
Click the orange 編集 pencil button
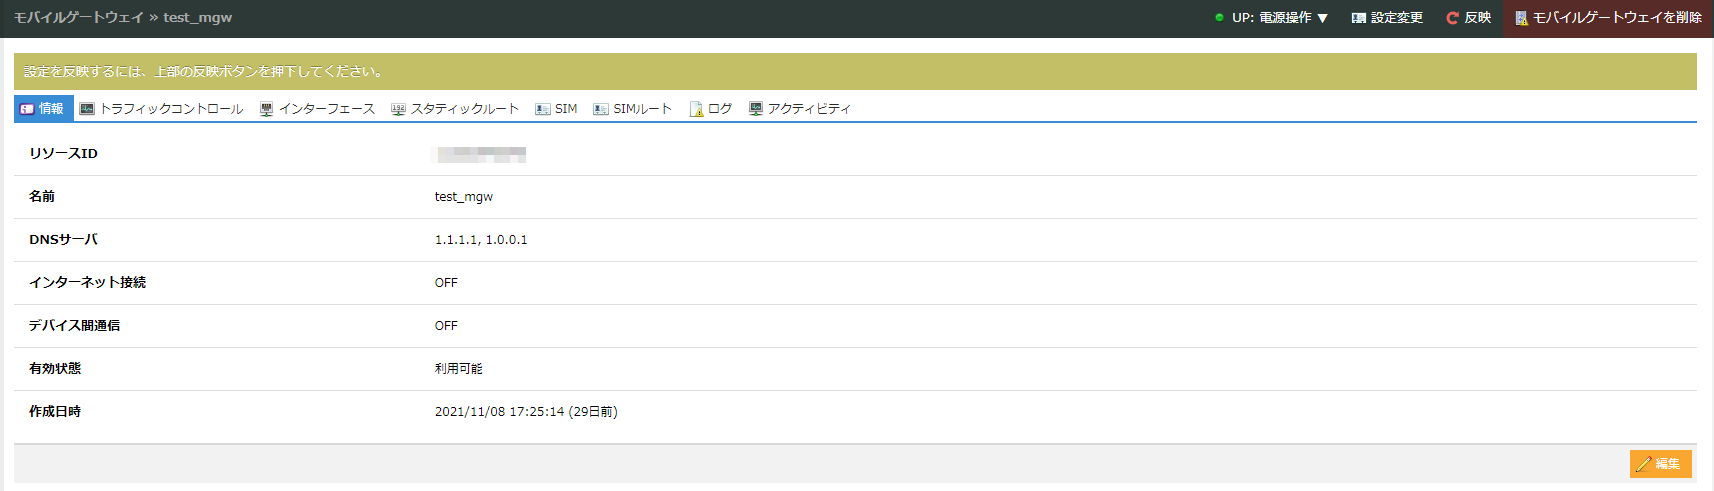[x=1660, y=464]
